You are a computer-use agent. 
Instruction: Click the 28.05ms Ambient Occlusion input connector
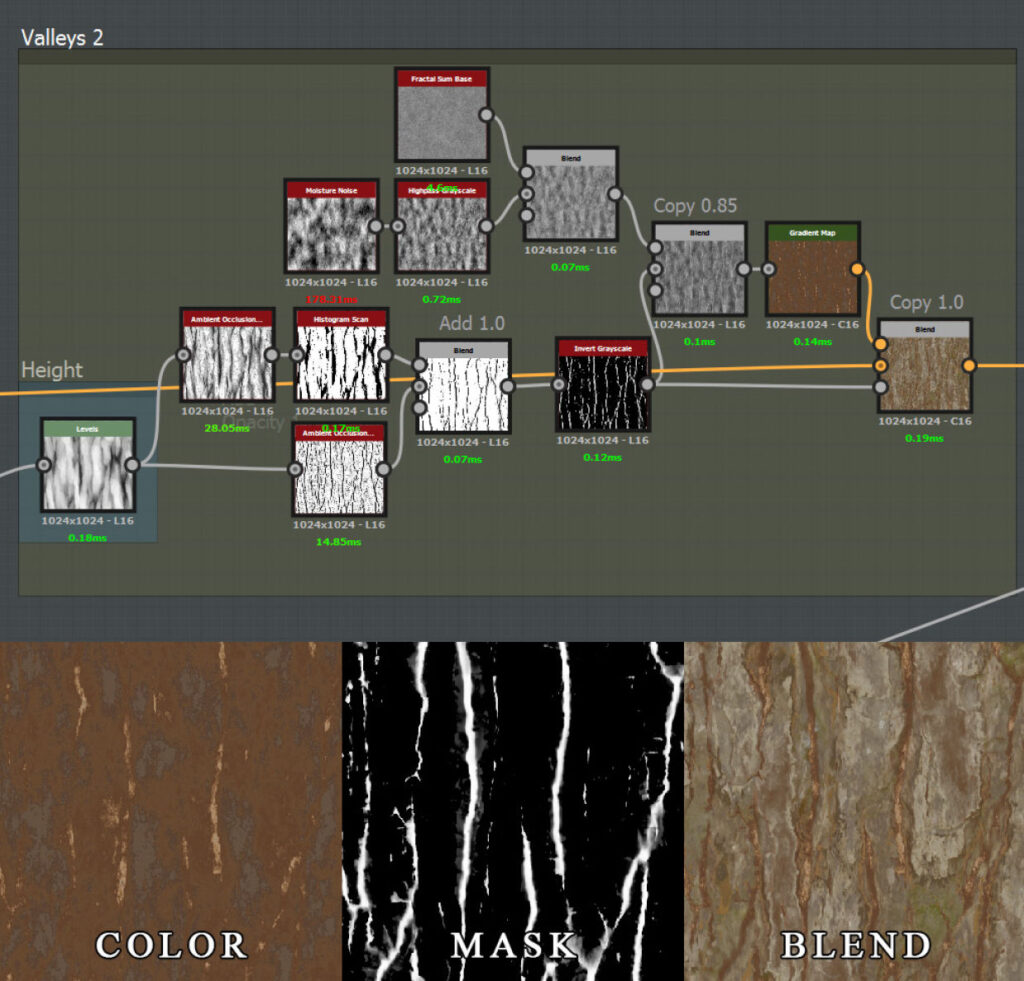184,355
